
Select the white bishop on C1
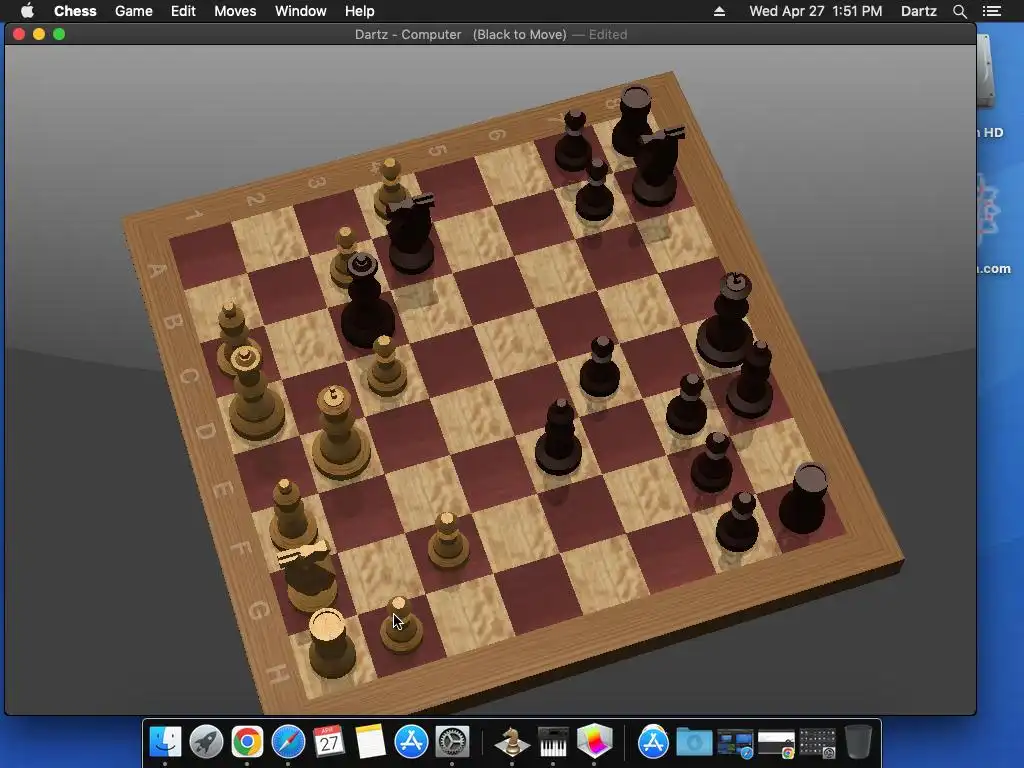(232, 338)
